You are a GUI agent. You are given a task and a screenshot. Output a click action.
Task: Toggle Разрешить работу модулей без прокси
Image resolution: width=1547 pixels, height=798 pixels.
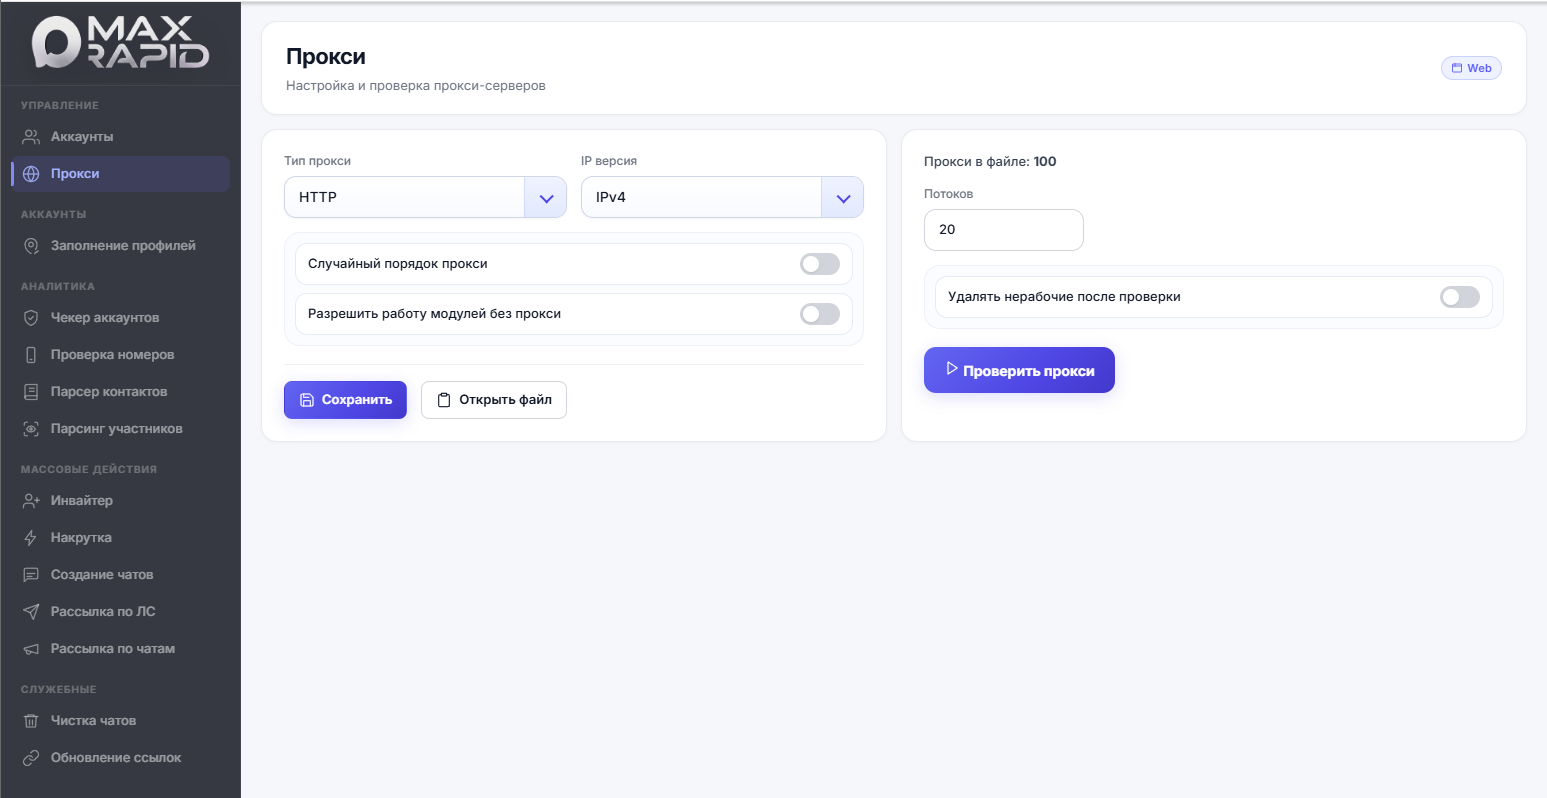tap(819, 314)
